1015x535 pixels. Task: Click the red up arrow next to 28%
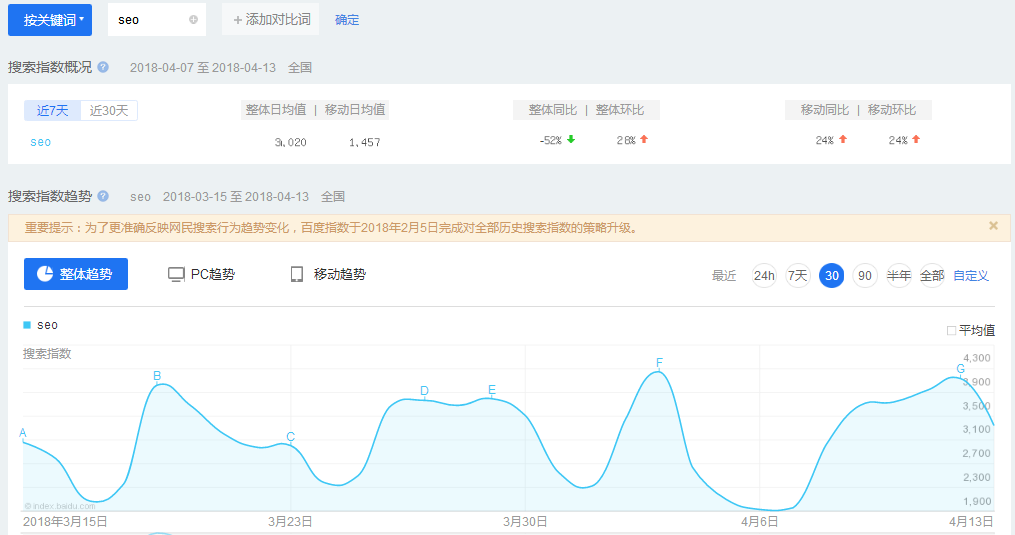(x=644, y=139)
